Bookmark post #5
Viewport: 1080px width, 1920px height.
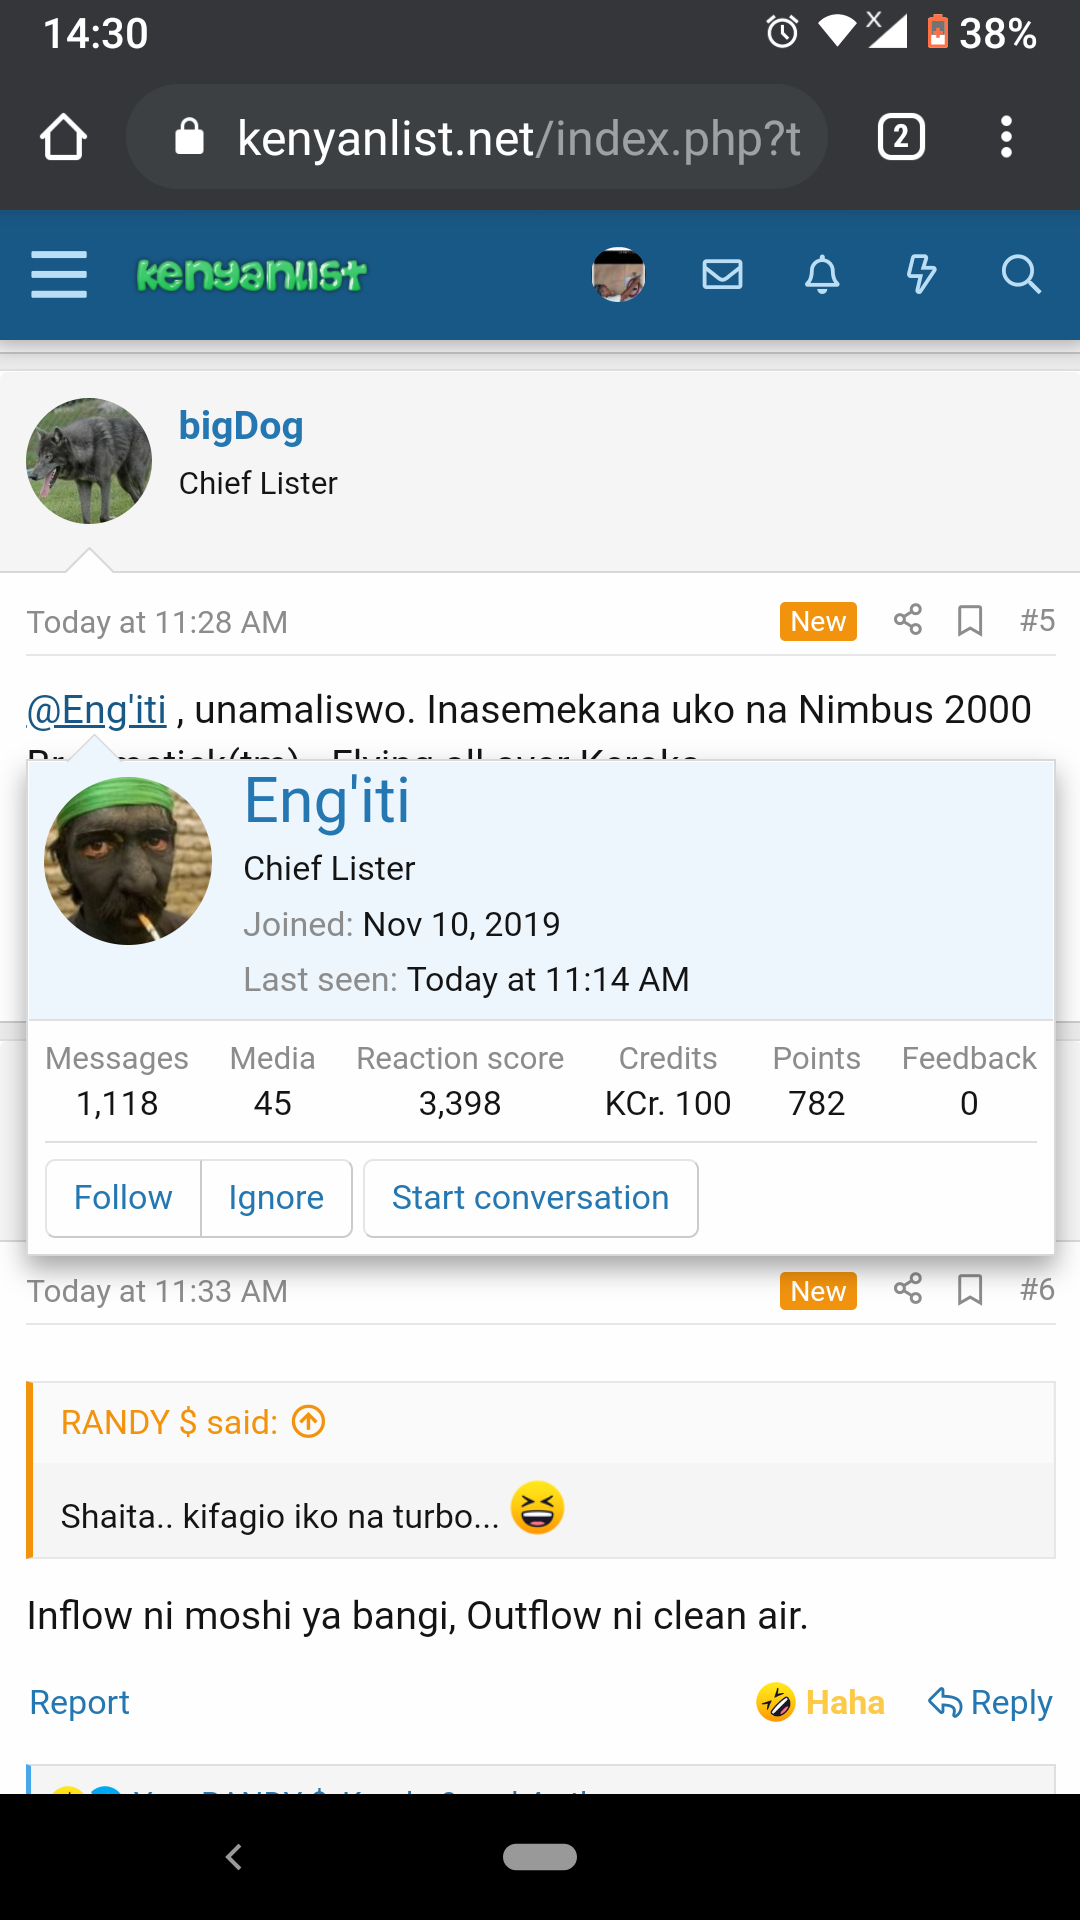(x=970, y=621)
